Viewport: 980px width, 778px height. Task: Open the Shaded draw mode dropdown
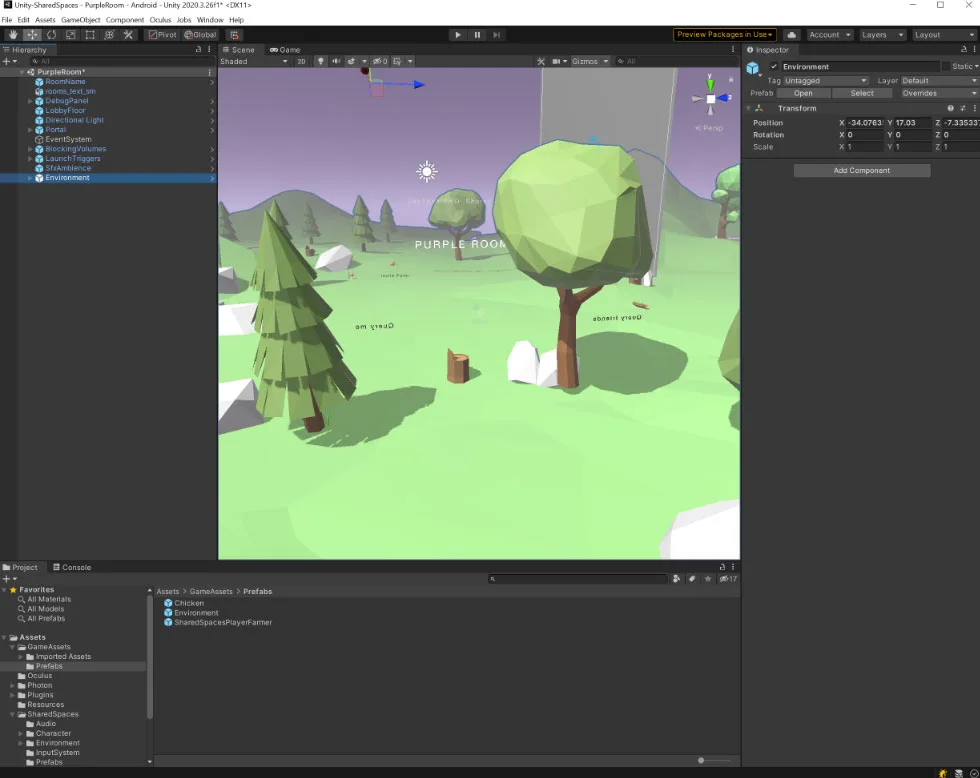pos(254,61)
